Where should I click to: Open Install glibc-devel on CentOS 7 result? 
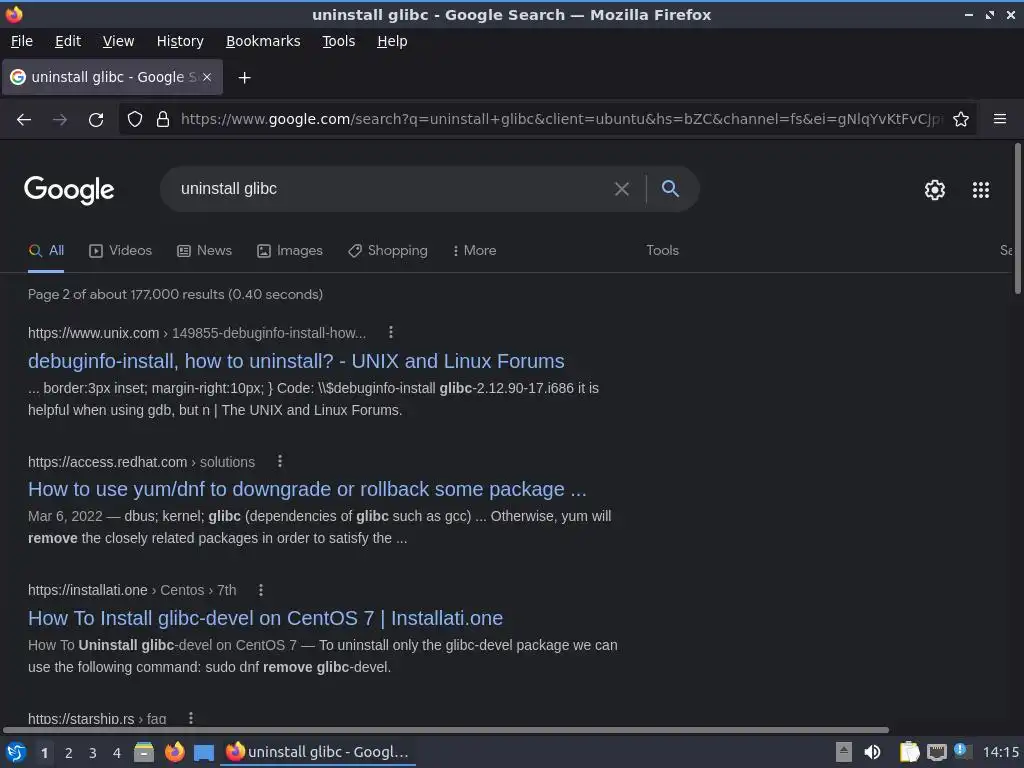point(265,618)
